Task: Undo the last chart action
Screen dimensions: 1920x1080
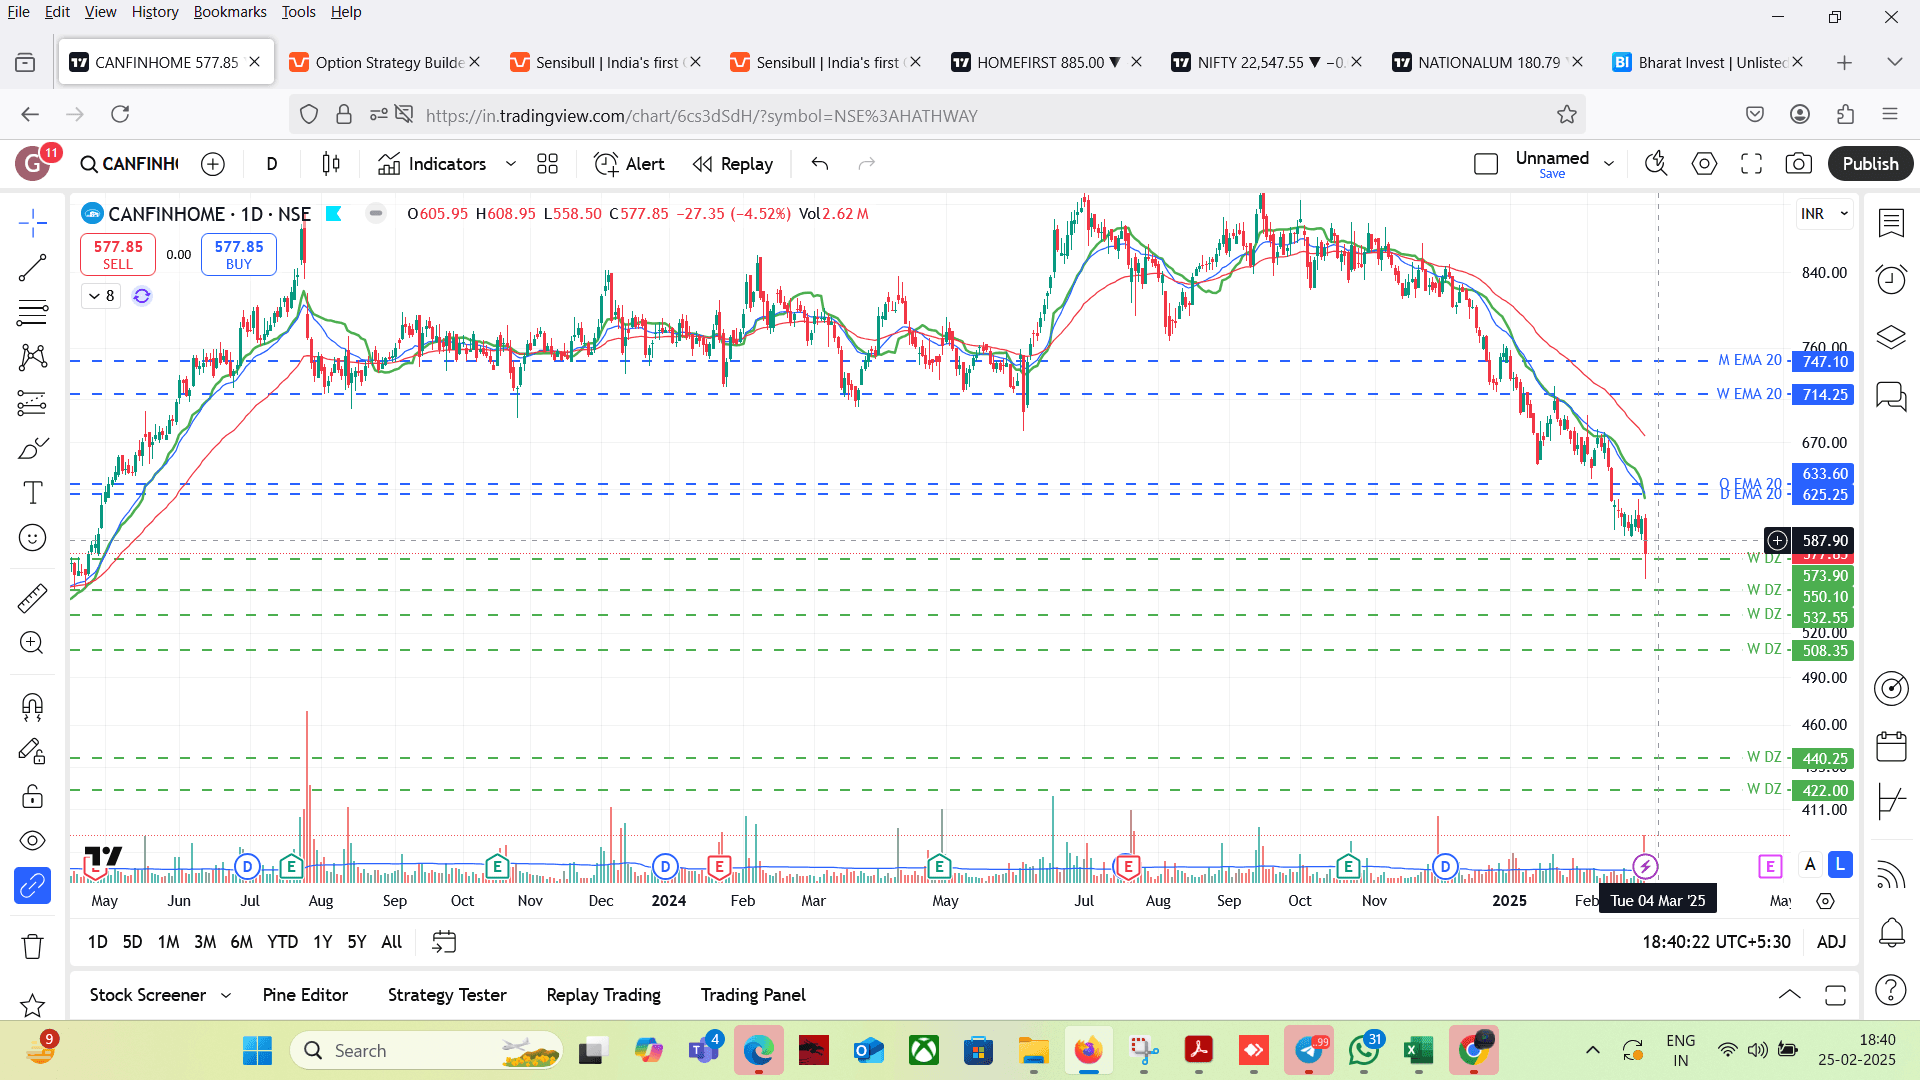Action: [820, 164]
